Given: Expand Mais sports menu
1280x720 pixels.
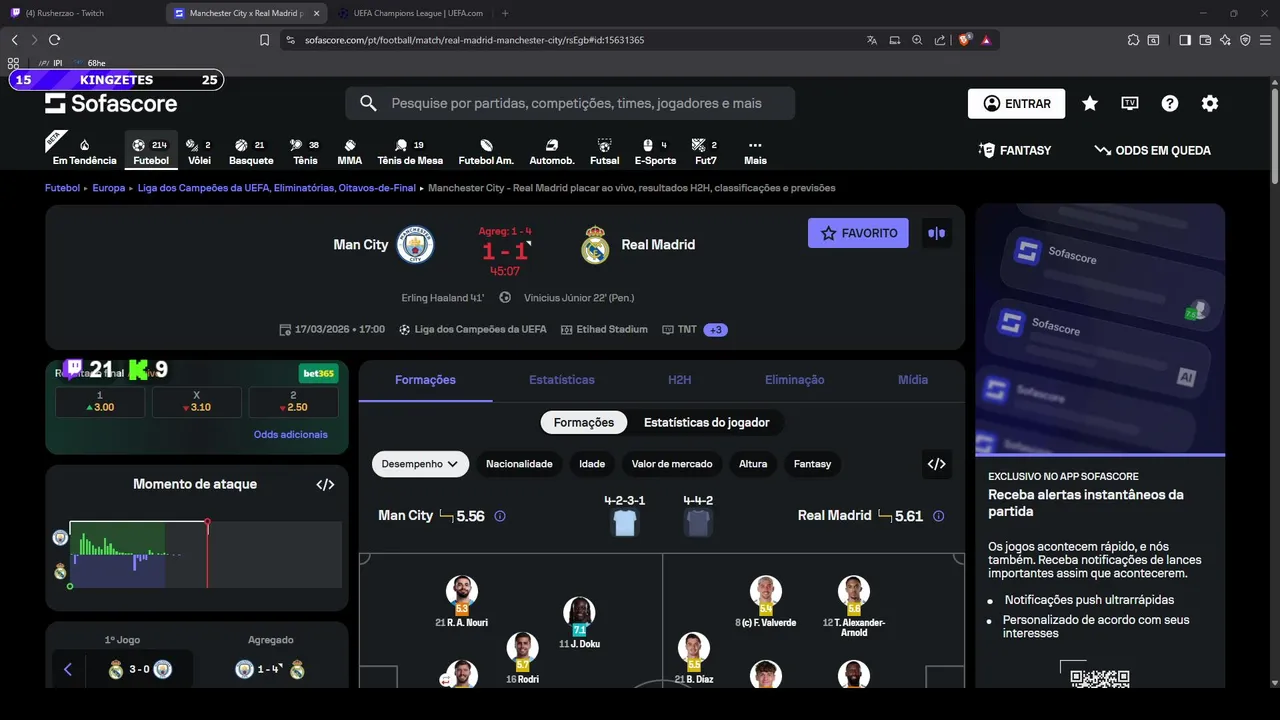Looking at the screenshot, I should [x=755, y=152].
